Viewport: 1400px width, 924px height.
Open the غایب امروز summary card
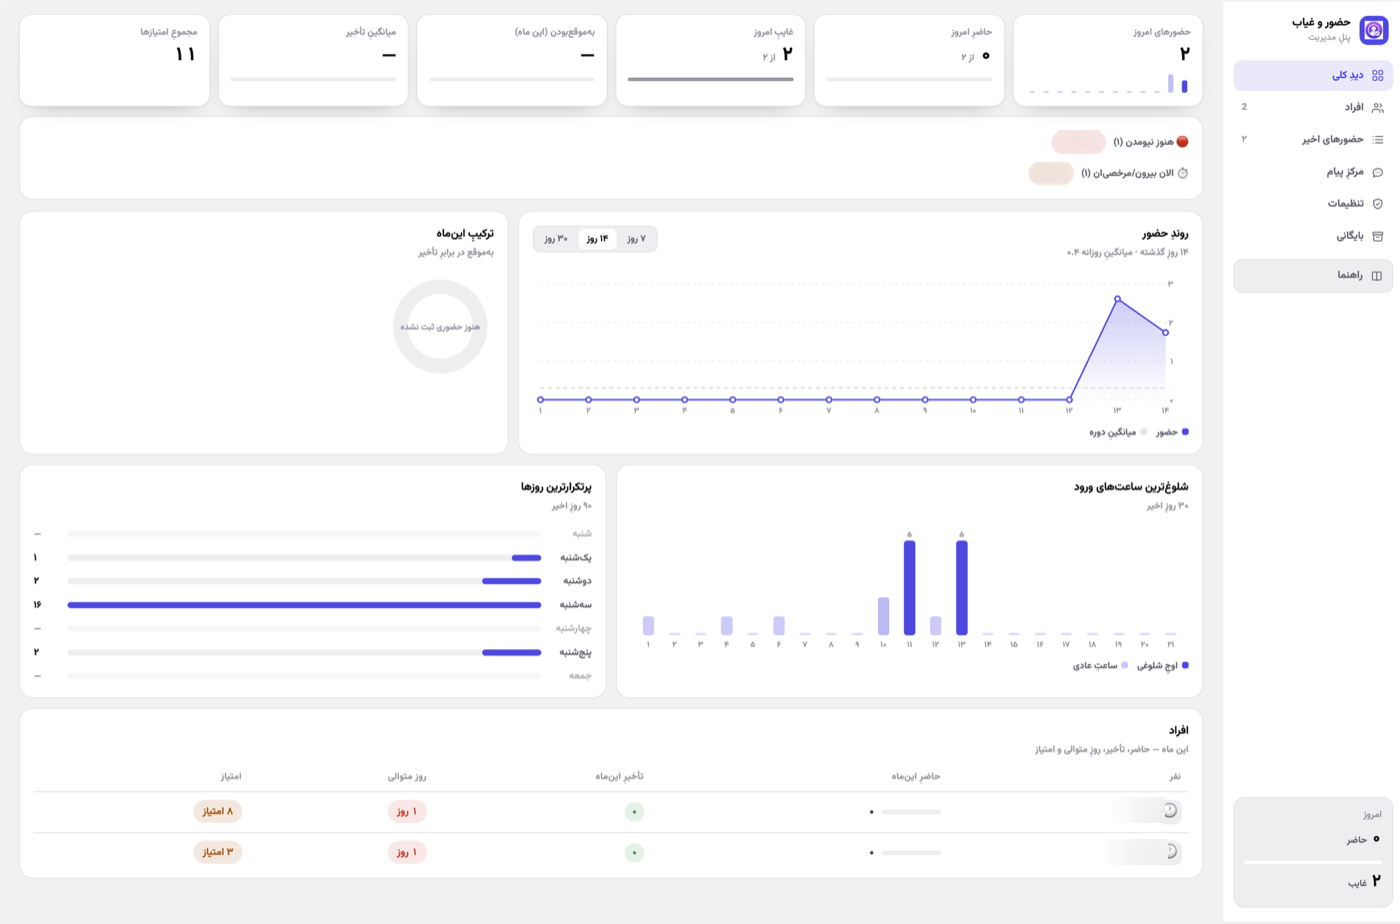pyautogui.click(x=711, y=60)
